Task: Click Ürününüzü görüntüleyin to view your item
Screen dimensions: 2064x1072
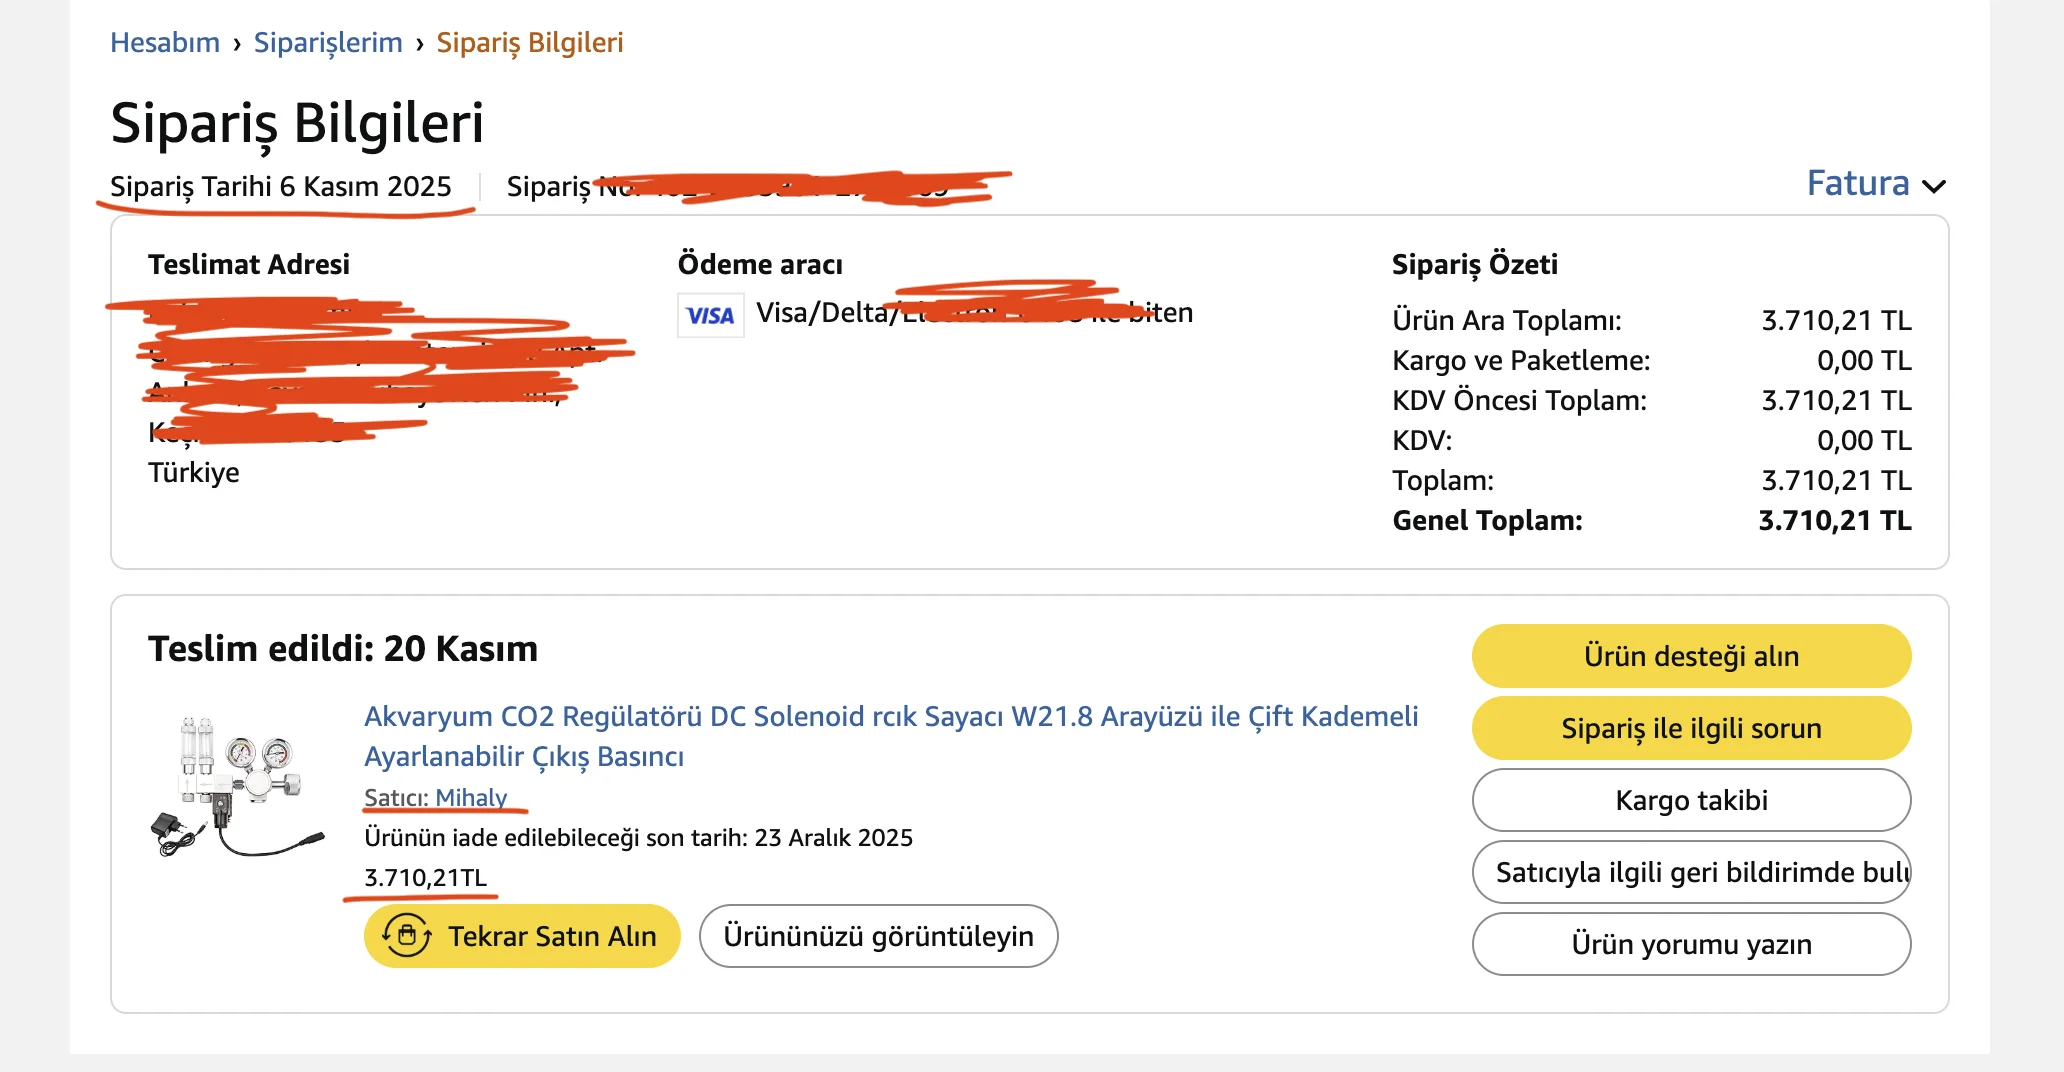Action: [x=878, y=936]
